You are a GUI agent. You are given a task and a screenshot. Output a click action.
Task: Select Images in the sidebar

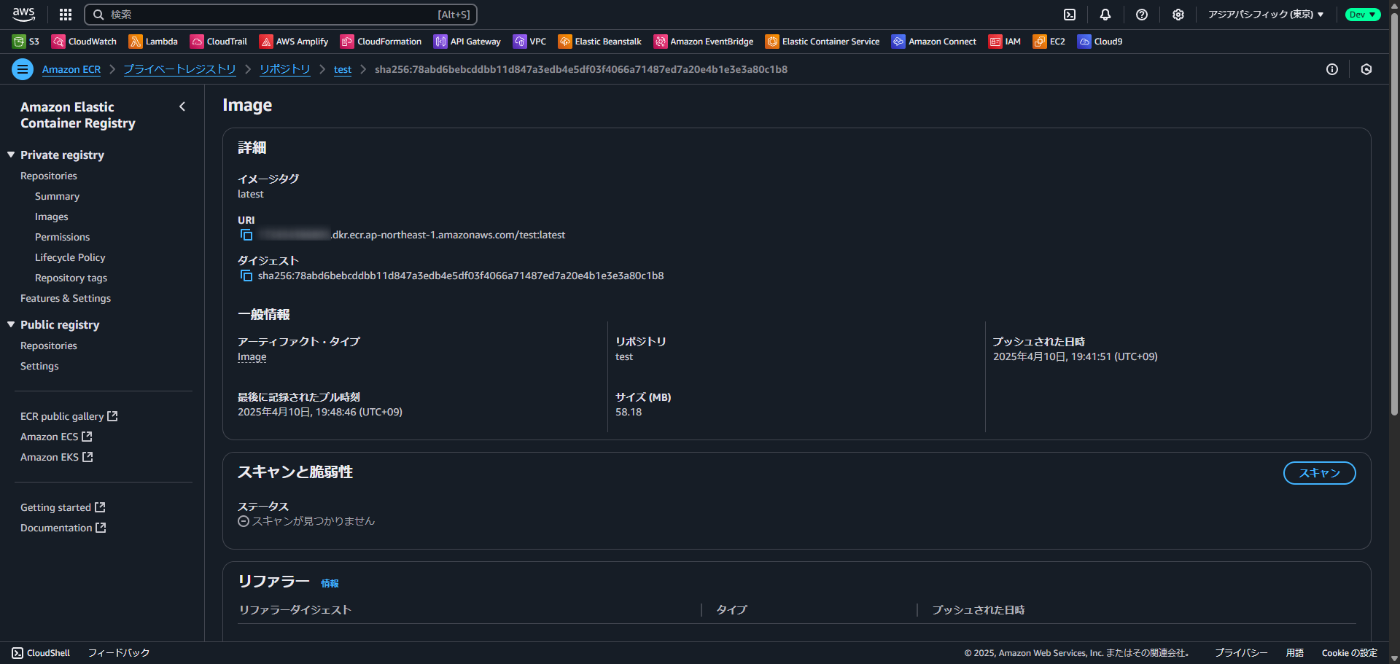pos(52,217)
